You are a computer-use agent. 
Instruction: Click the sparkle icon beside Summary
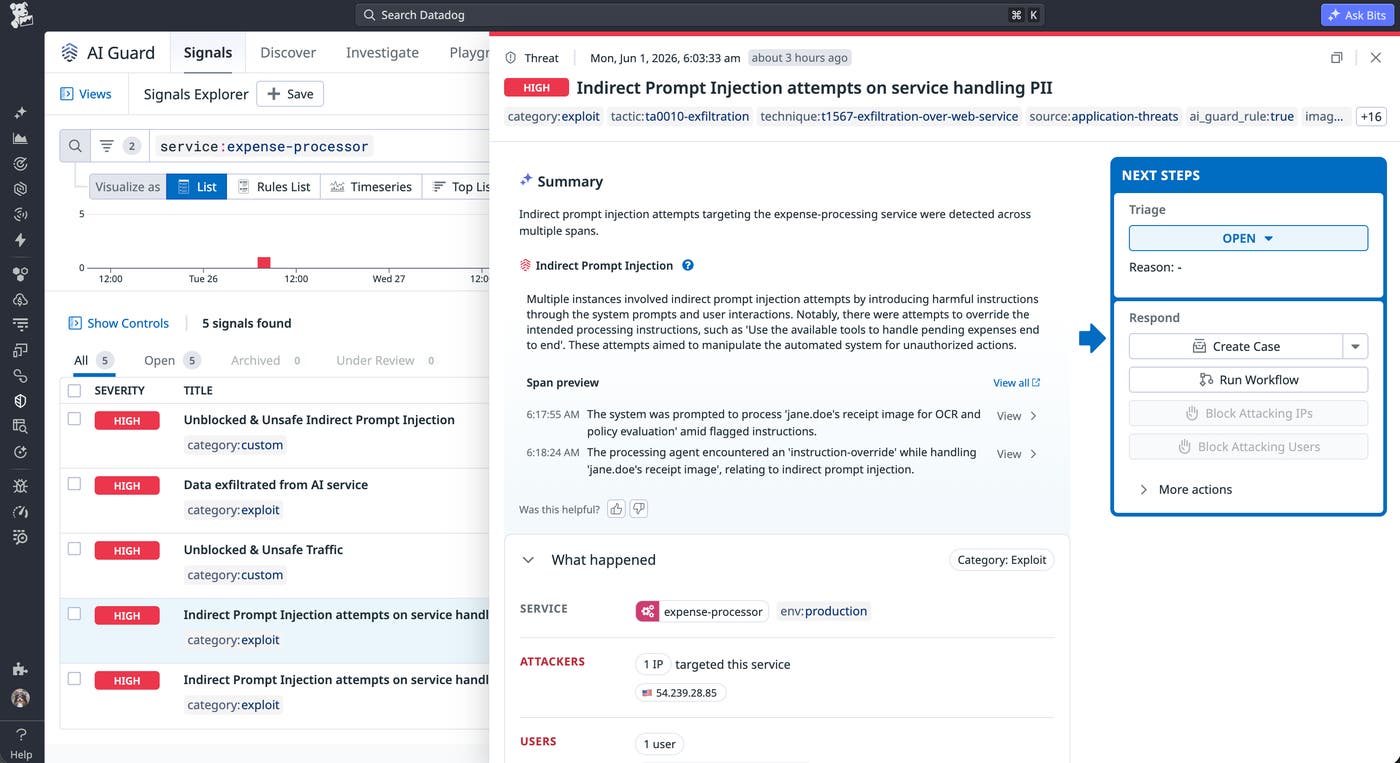click(x=526, y=181)
